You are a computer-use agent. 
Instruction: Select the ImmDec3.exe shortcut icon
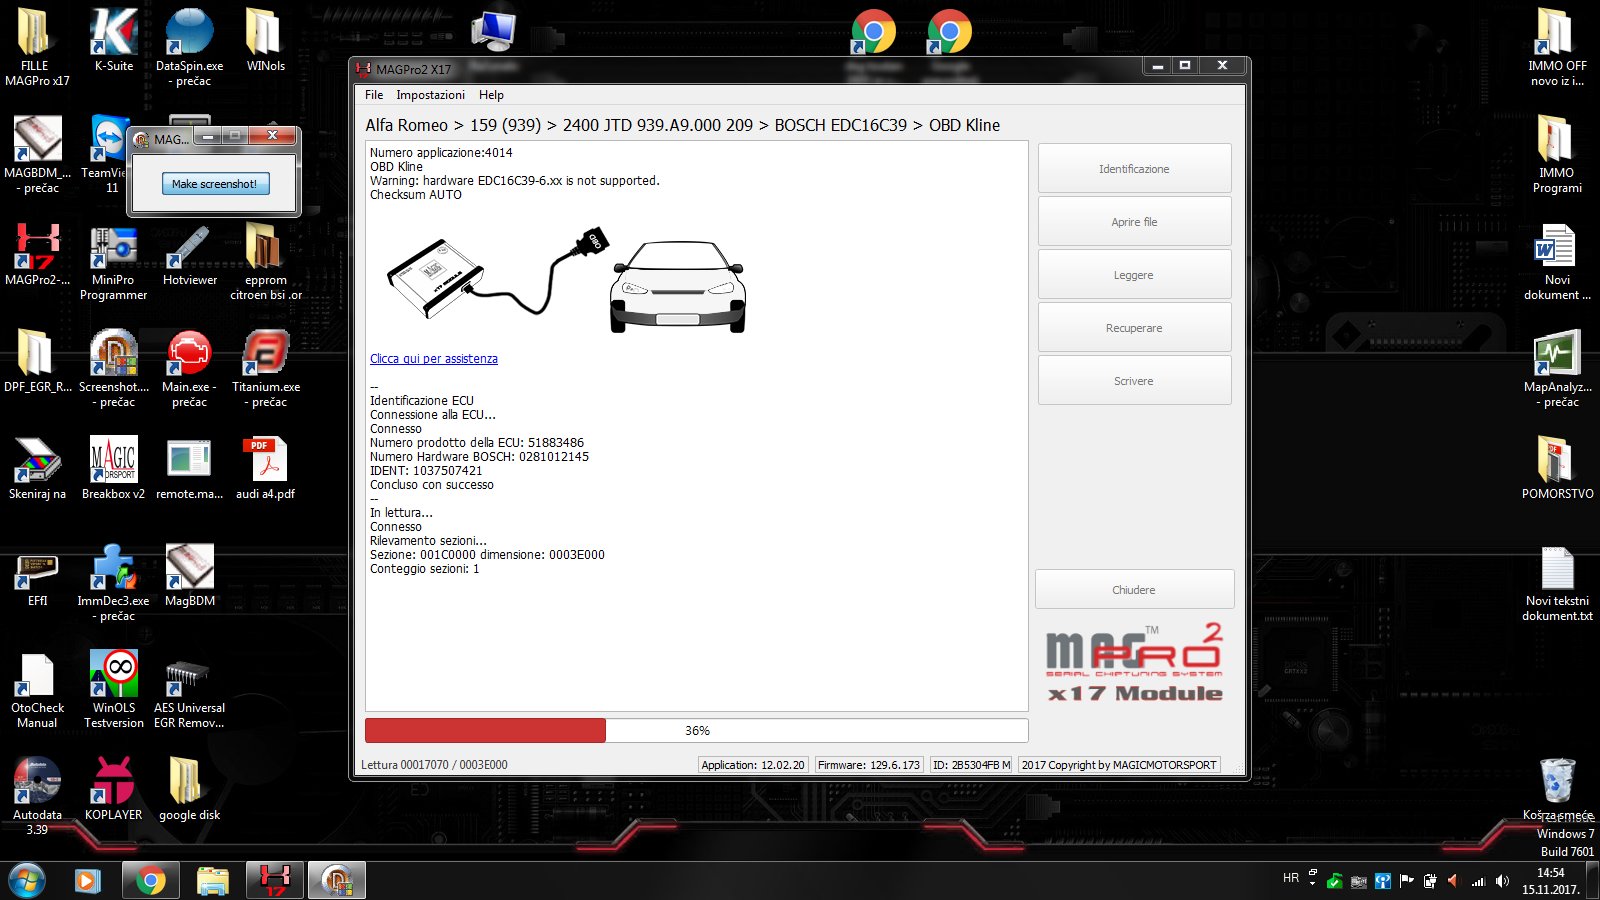[113, 583]
